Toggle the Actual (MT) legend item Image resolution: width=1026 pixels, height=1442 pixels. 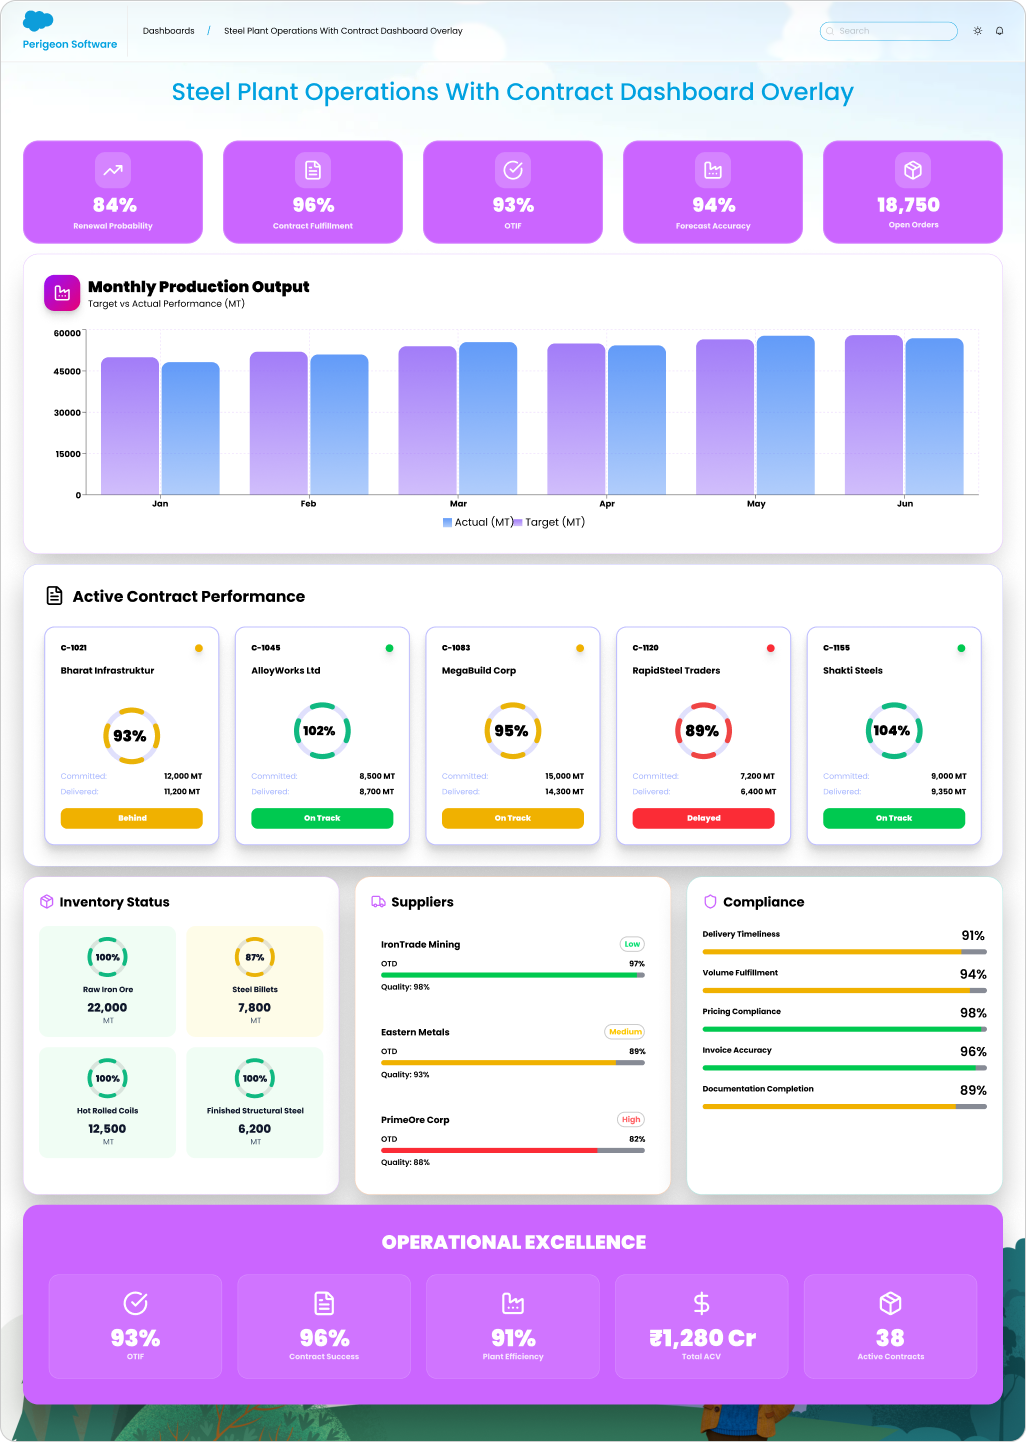tap(477, 522)
